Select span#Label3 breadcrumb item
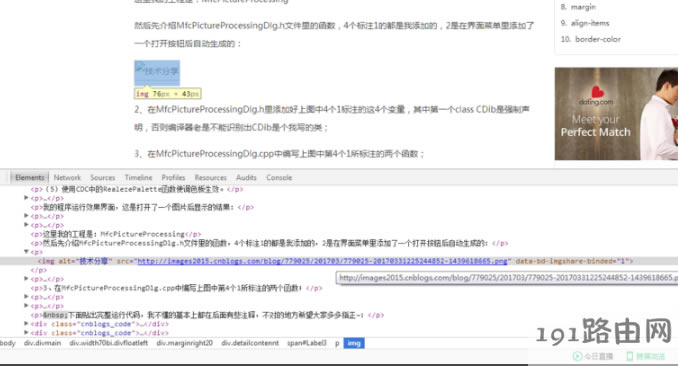 pos(307,343)
